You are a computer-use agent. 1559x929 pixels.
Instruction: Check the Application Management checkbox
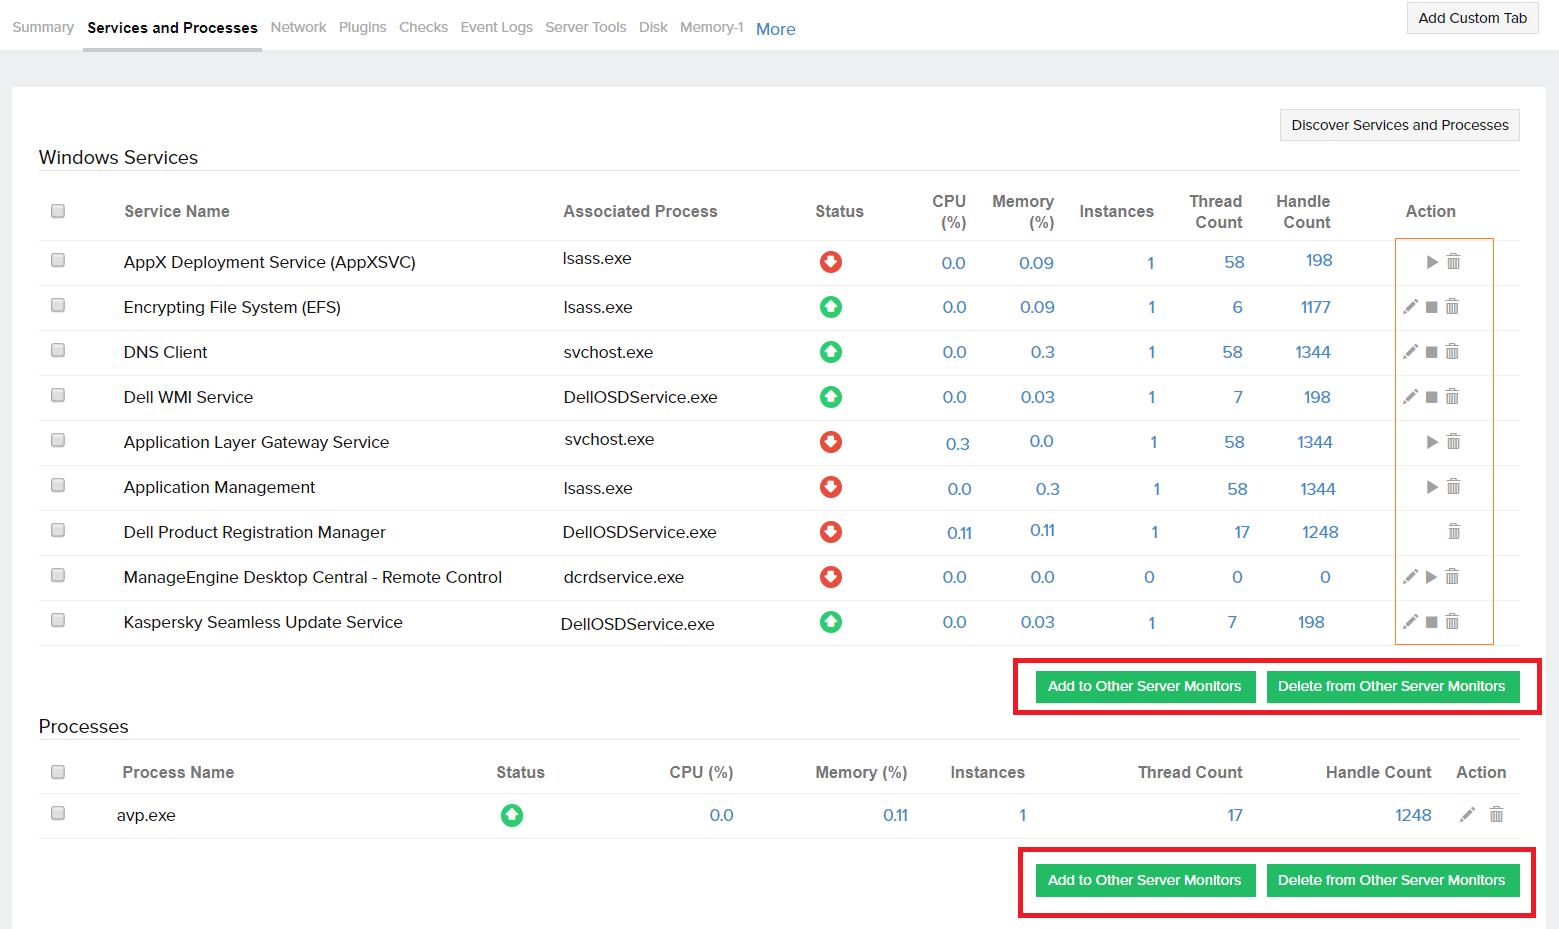coord(58,485)
